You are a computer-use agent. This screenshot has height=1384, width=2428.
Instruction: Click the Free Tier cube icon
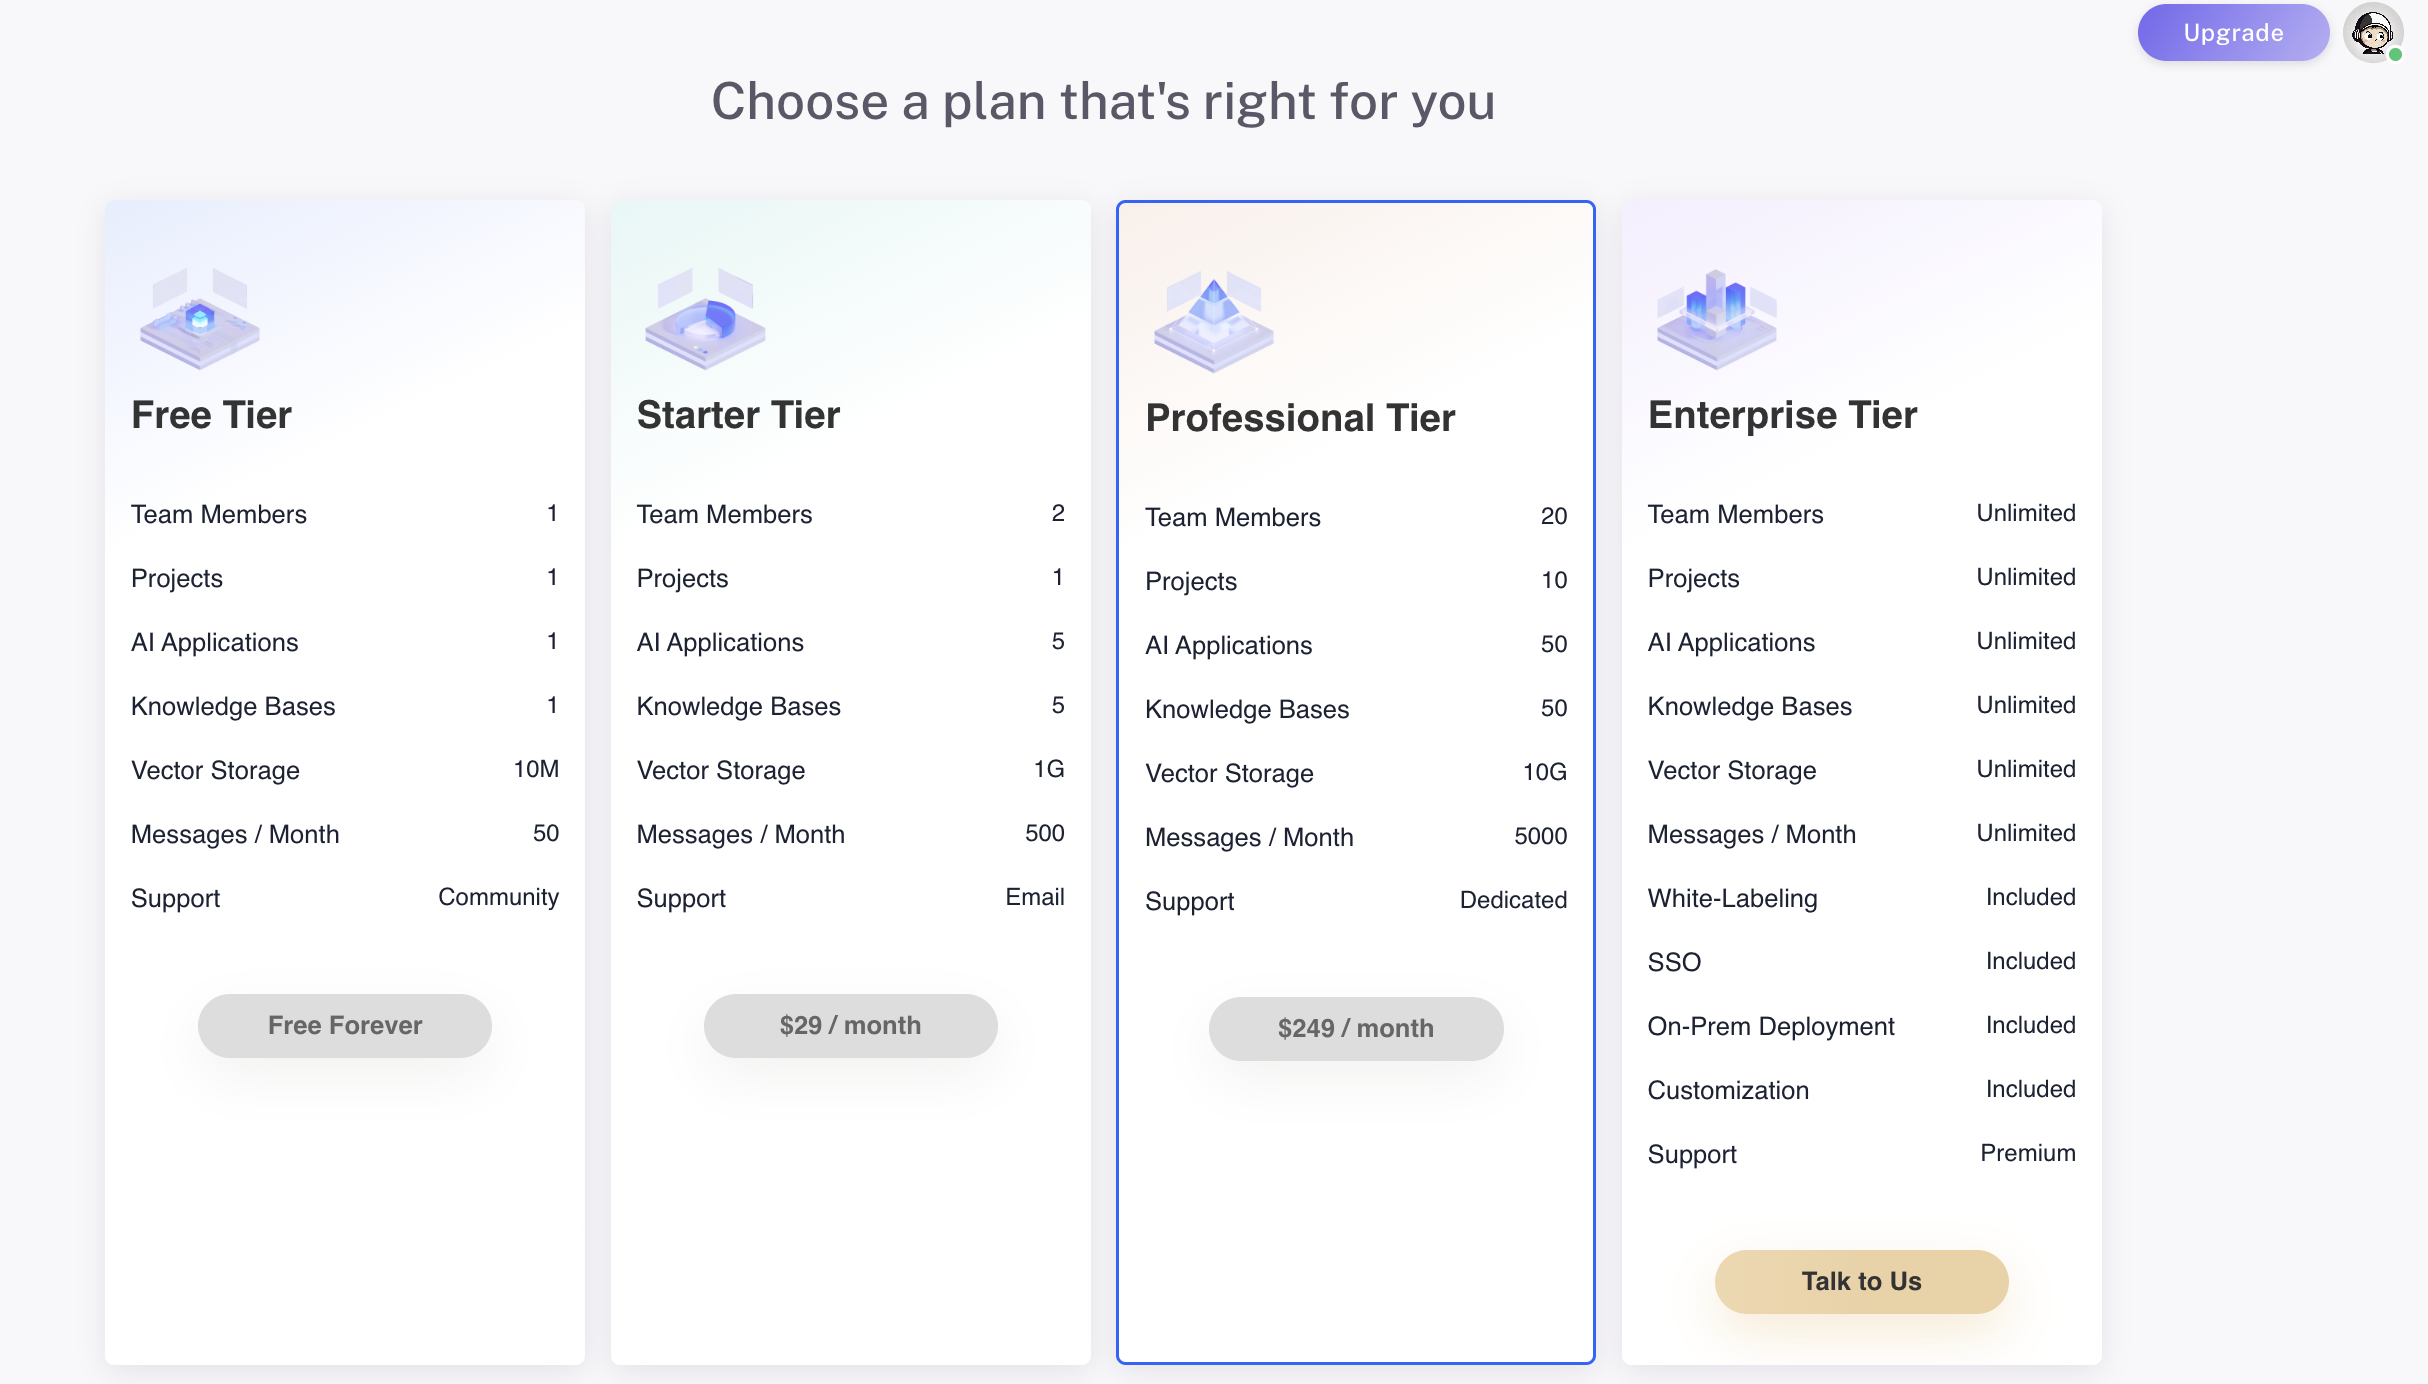tap(200, 319)
